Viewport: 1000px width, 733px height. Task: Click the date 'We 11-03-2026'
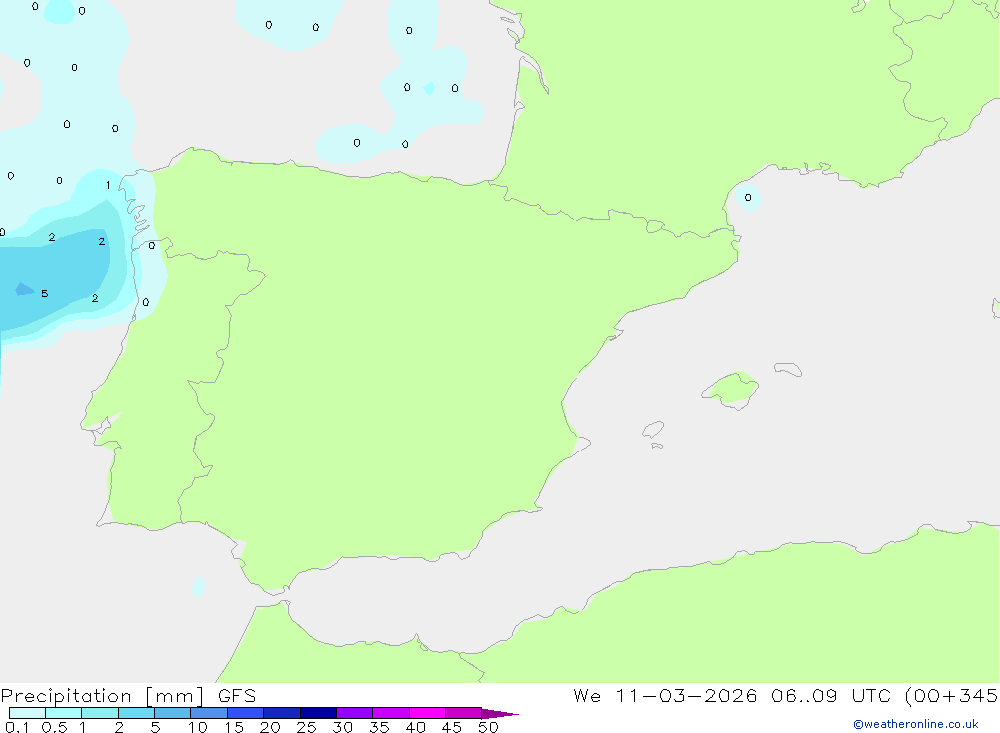(665, 696)
